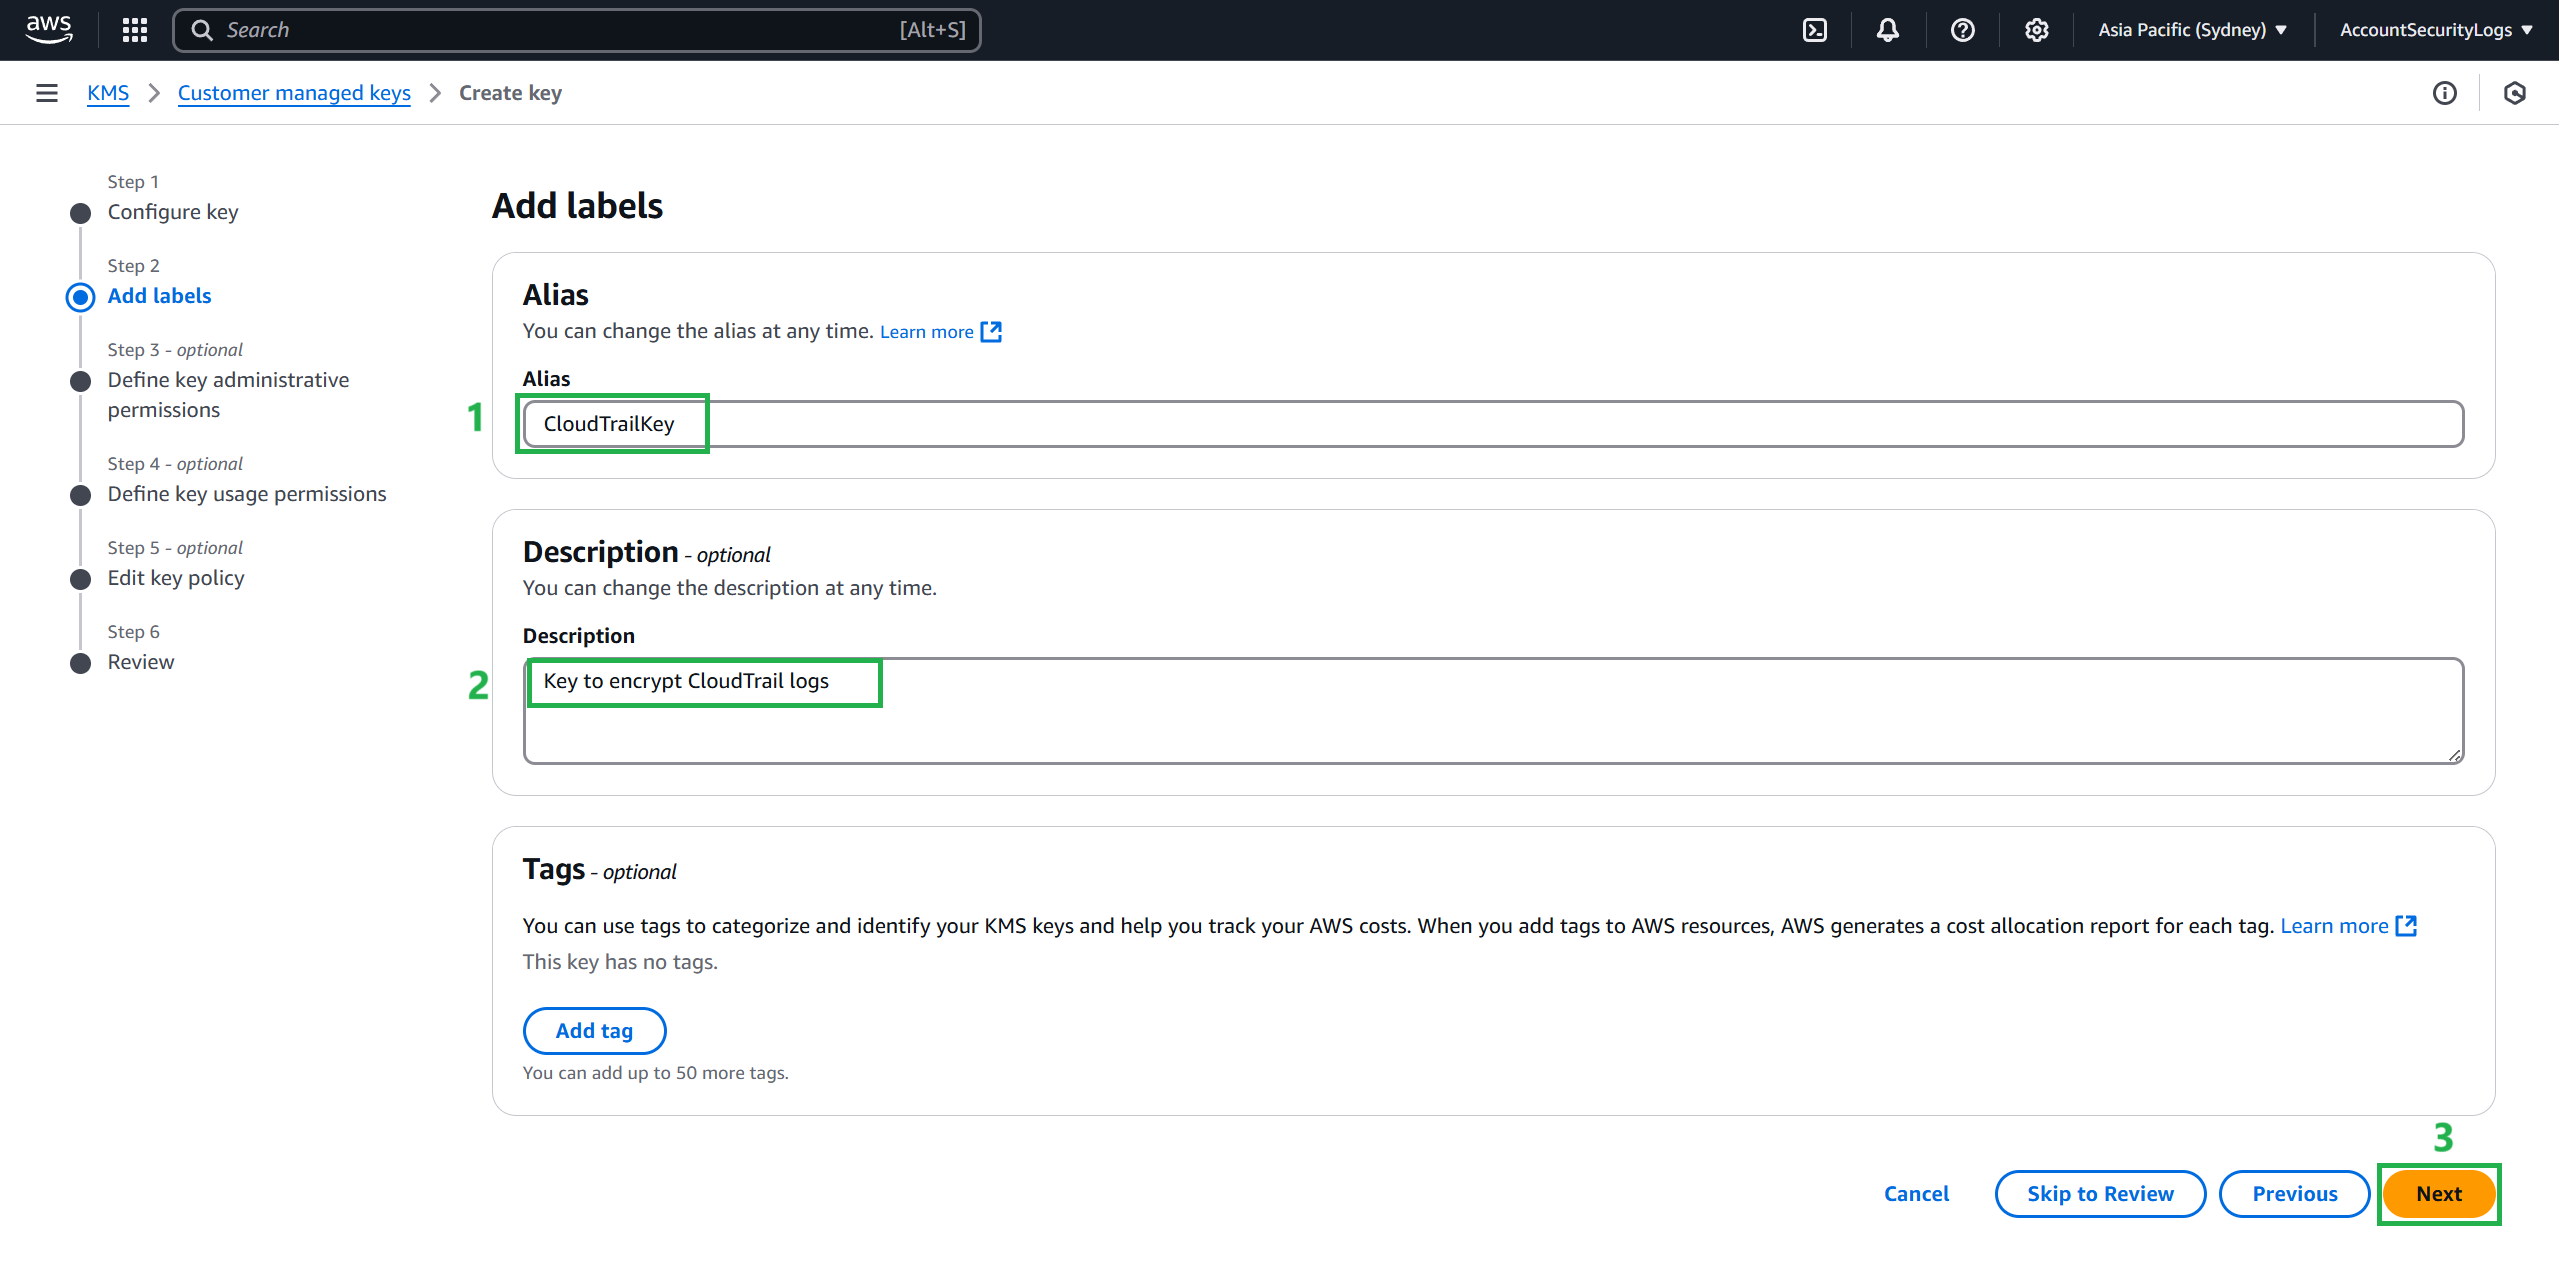
Task: Click the hexagon icon at top right
Action: (2514, 93)
